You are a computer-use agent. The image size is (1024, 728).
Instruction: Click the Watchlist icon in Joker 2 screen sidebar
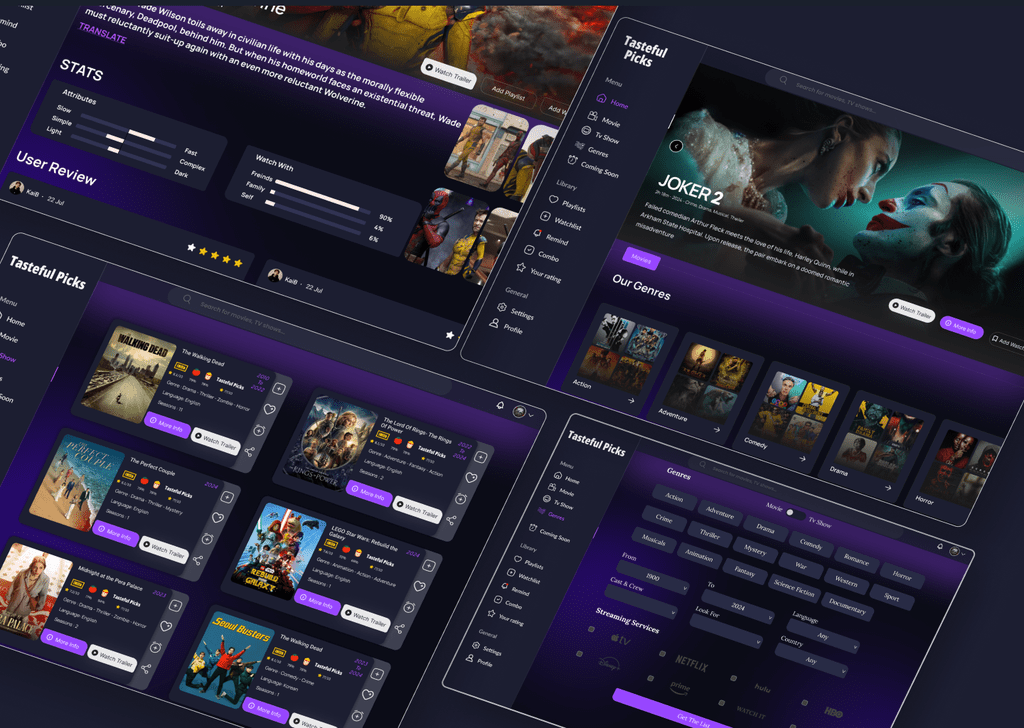(x=545, y=216)
